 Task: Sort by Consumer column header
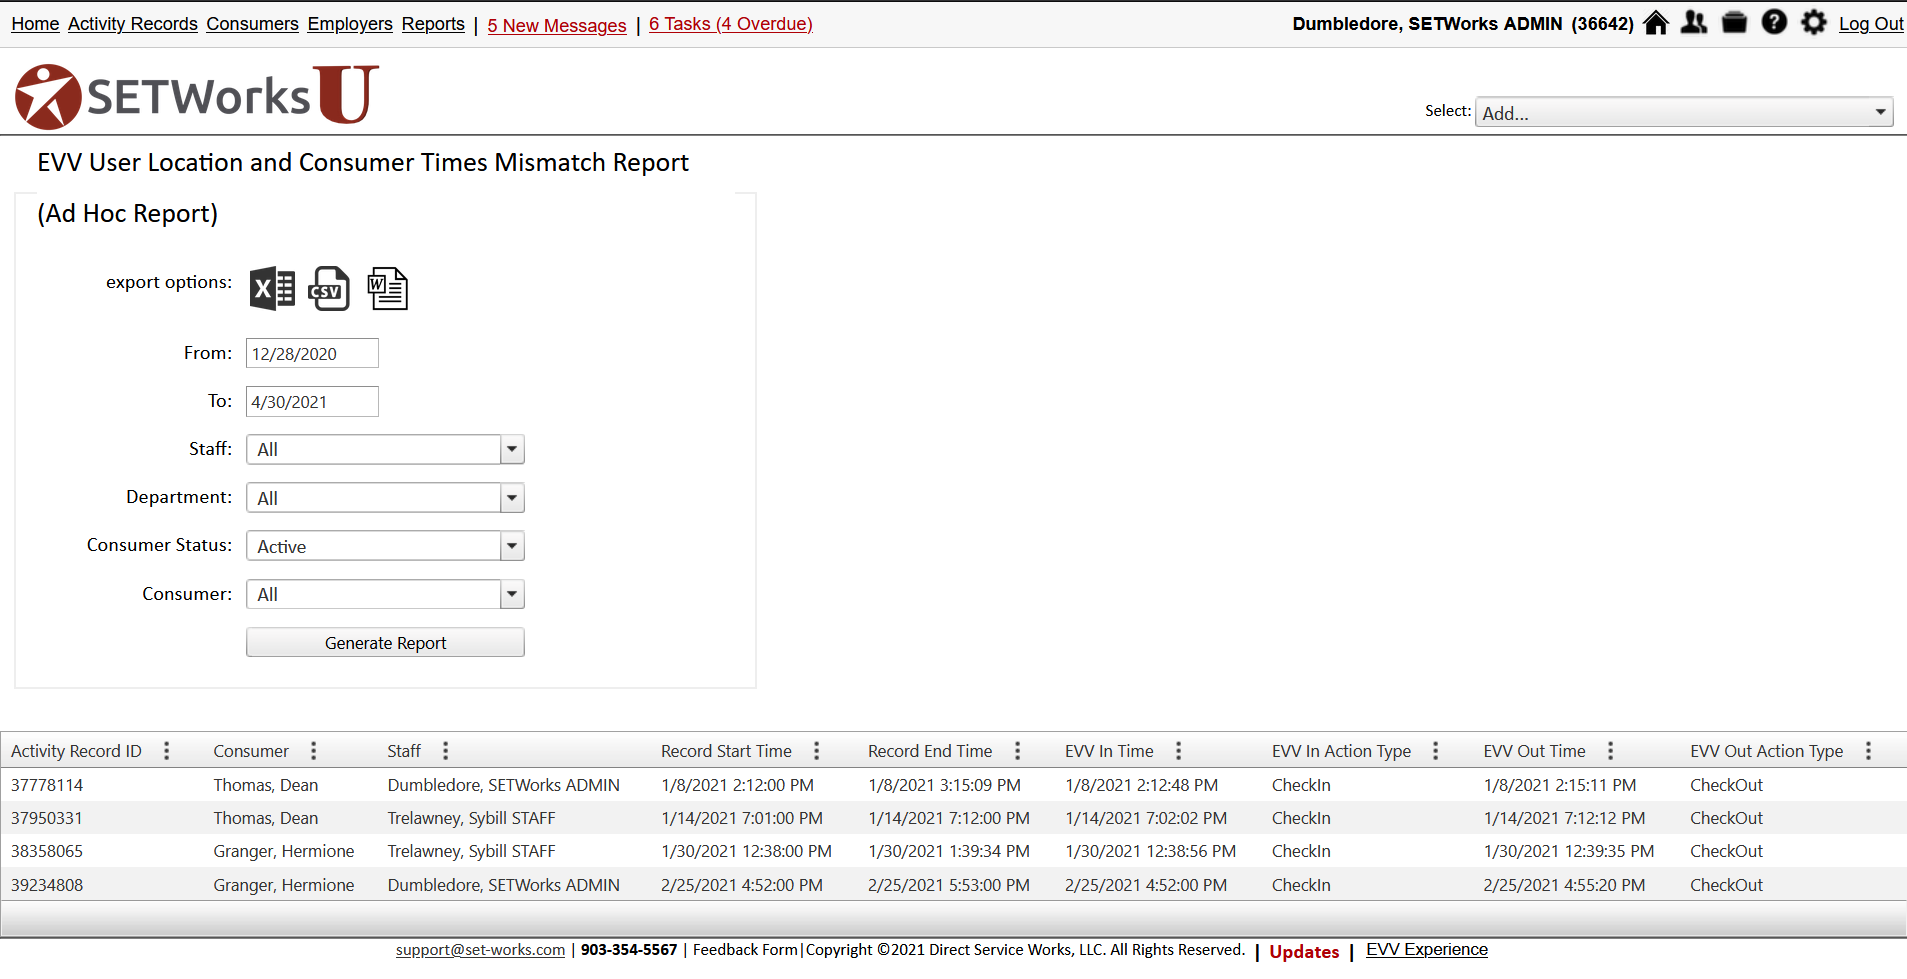pos(251,751)
